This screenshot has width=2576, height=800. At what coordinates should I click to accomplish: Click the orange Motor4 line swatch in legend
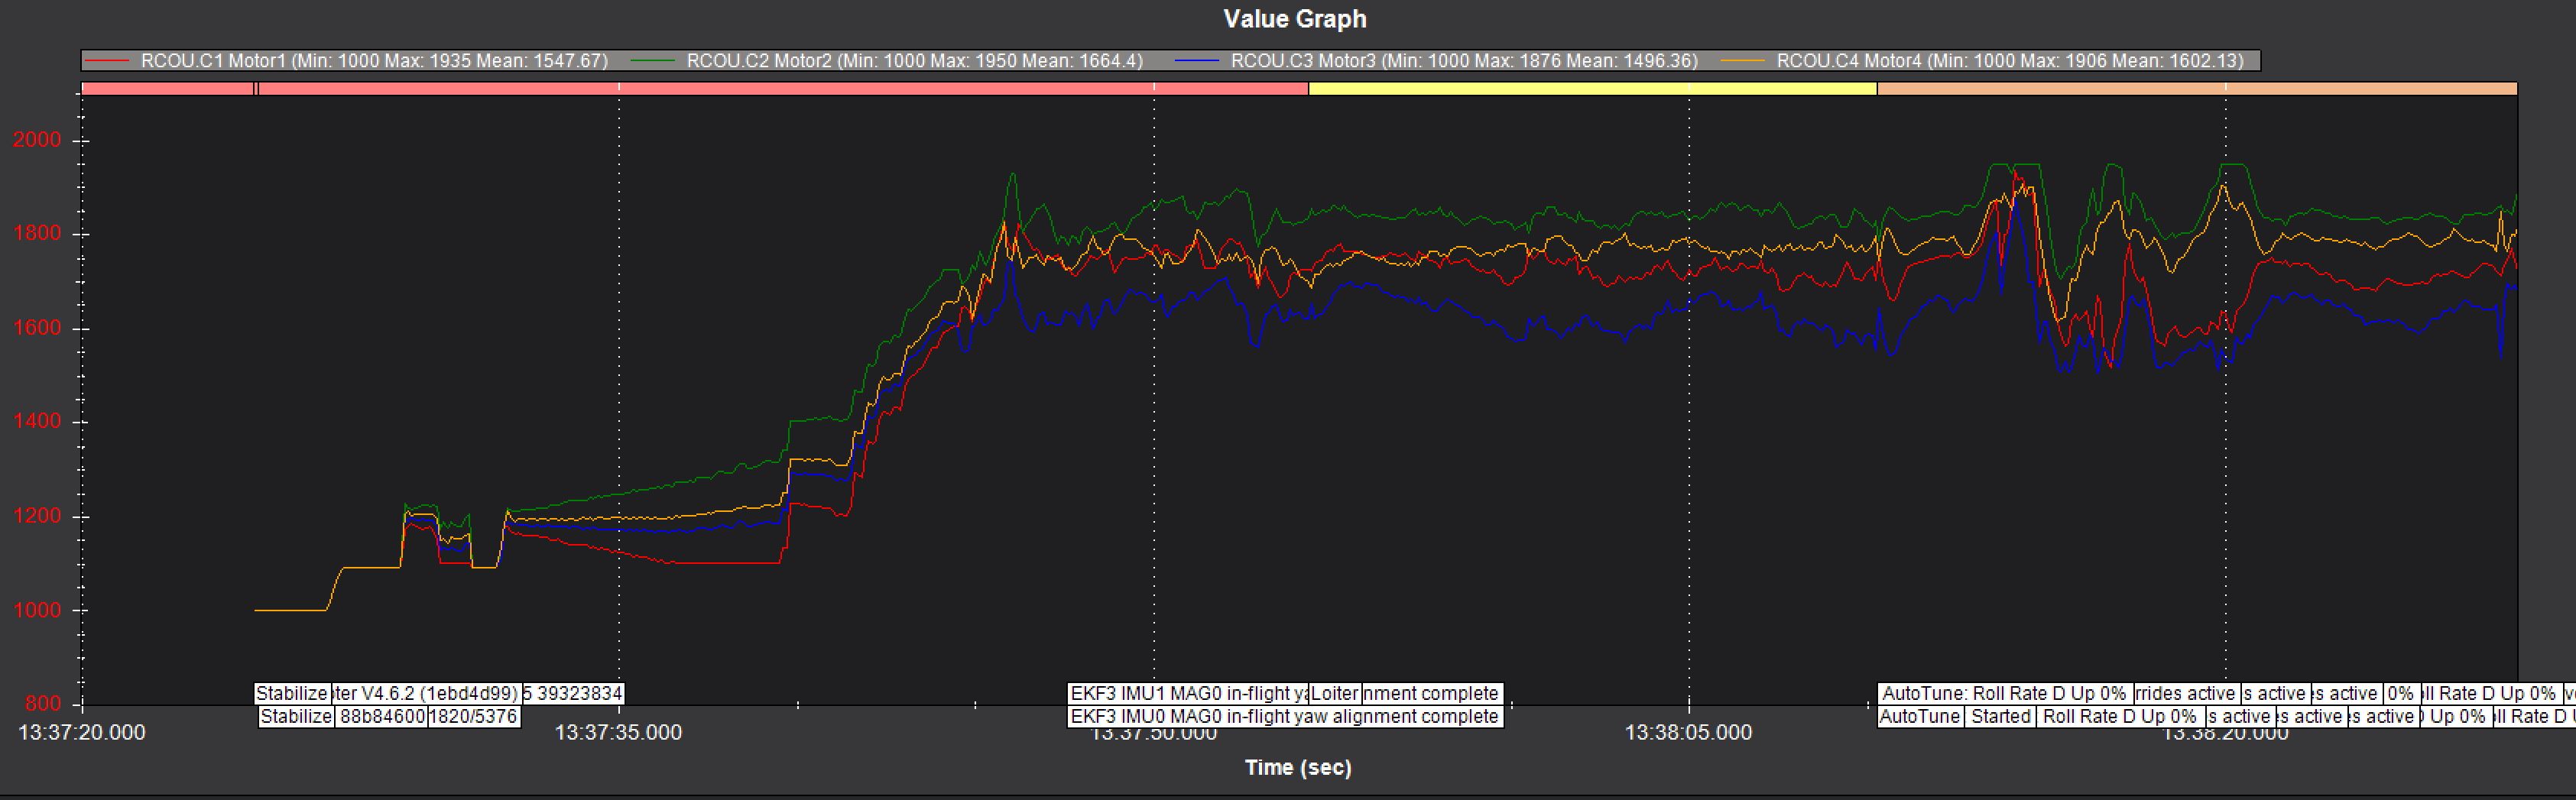[x=1744, y=61]
